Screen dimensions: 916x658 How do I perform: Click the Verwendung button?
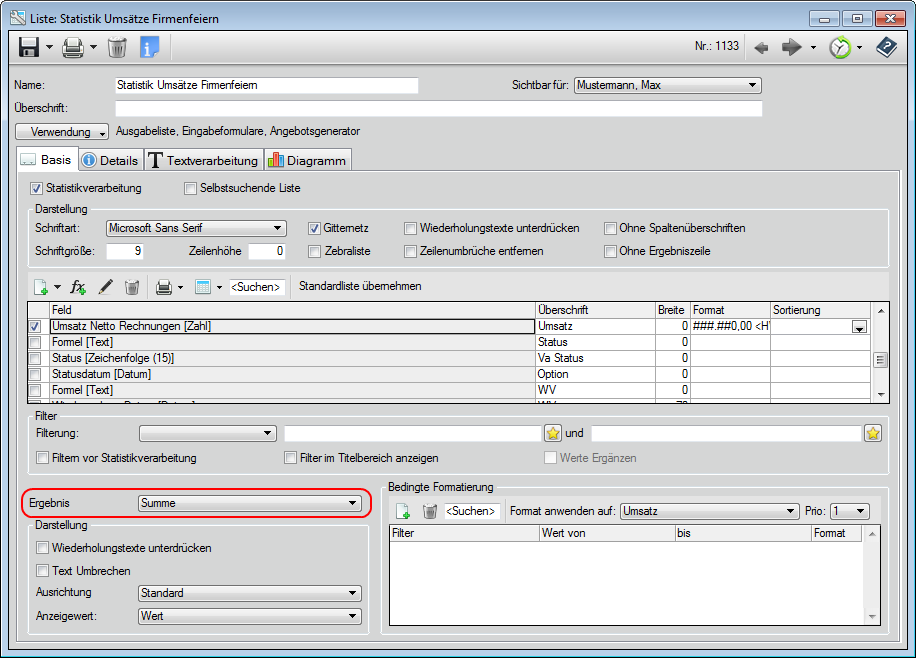[x=63, y=132]
